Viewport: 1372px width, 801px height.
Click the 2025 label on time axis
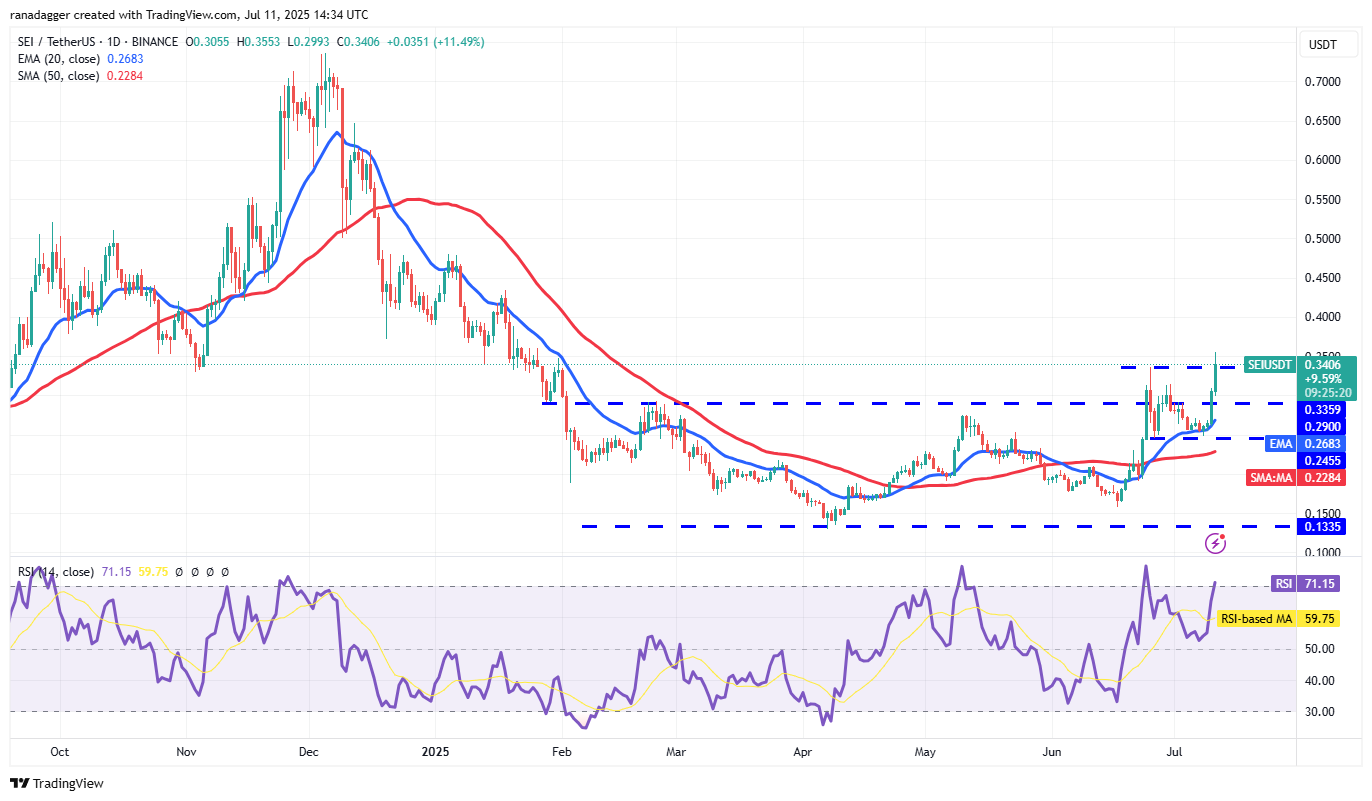[437, 750]
